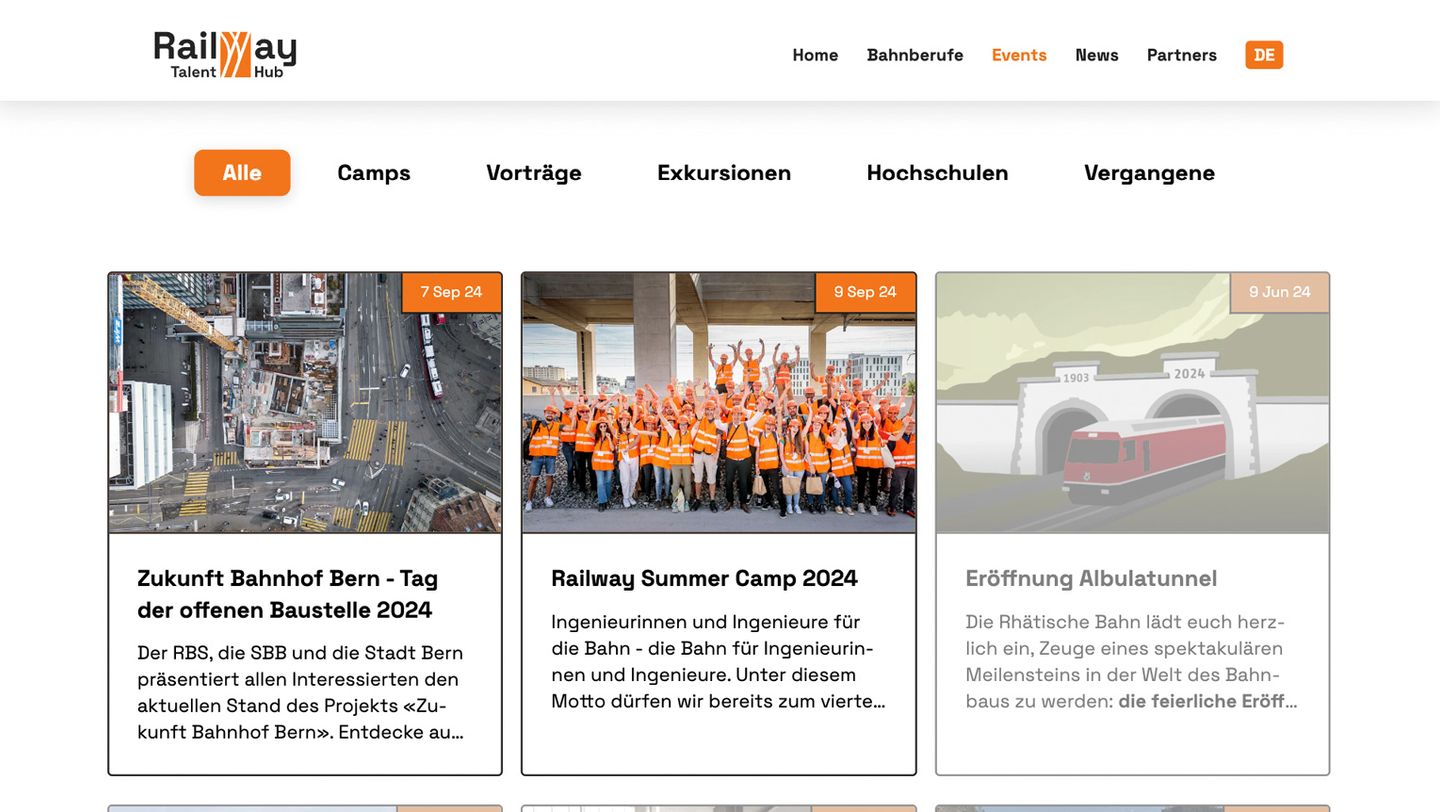Switch language with the DE button
The image size is (1440, 812).
pyautogui.click(x=1264, y=55)
